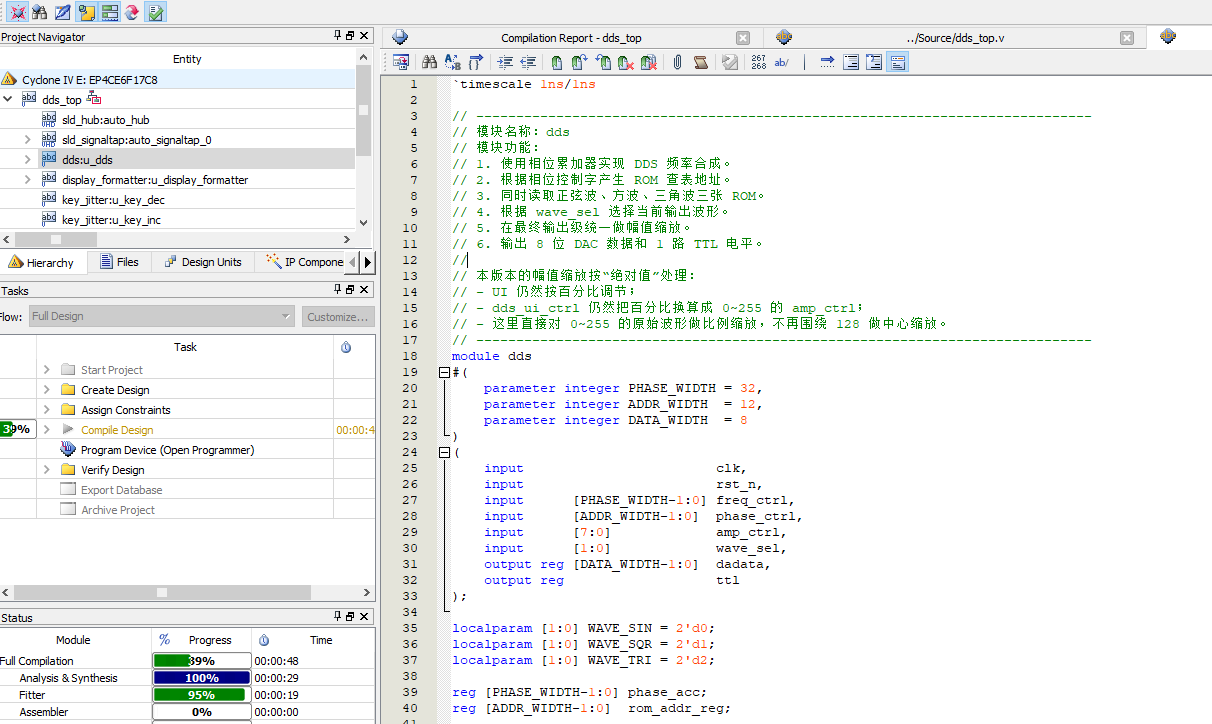Open the ../Source/dds_top.v tab
1212x724 pixels.
pyautogui.click(x=955, y=38)
